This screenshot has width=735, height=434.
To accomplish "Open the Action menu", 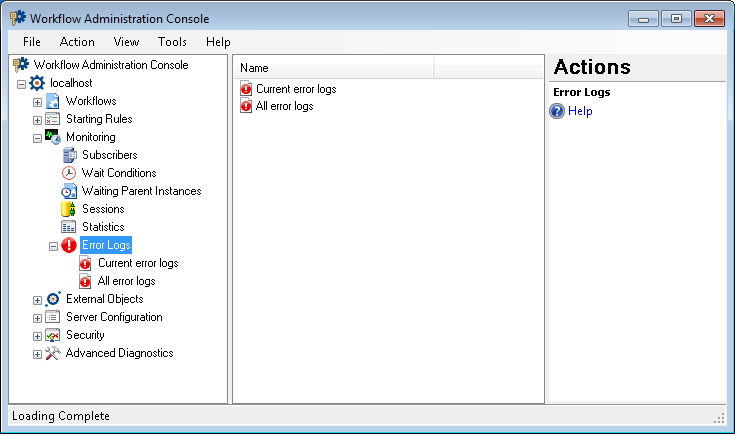I will 77,42.
